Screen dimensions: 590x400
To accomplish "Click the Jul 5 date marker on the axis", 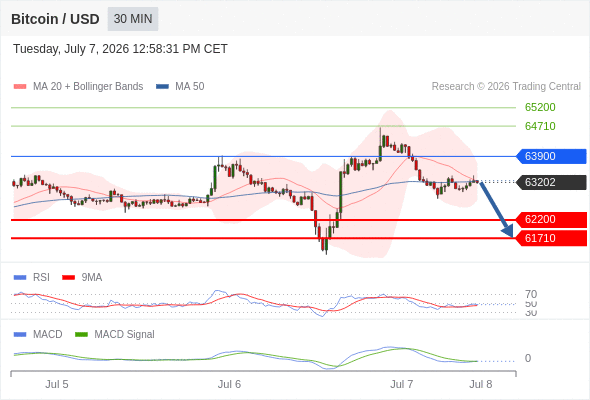I will [x=57, y=384].
